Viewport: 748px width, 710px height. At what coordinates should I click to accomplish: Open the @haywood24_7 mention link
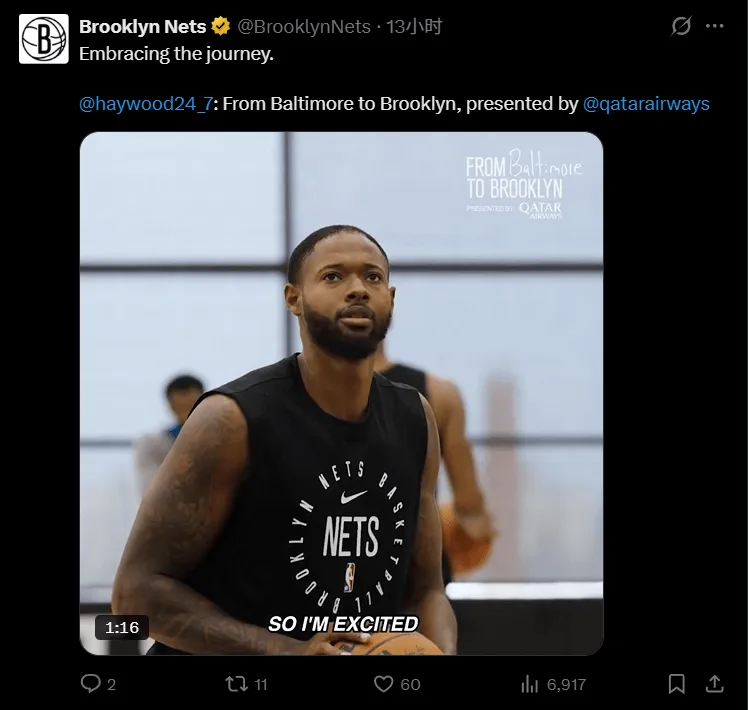click(145, 103)
